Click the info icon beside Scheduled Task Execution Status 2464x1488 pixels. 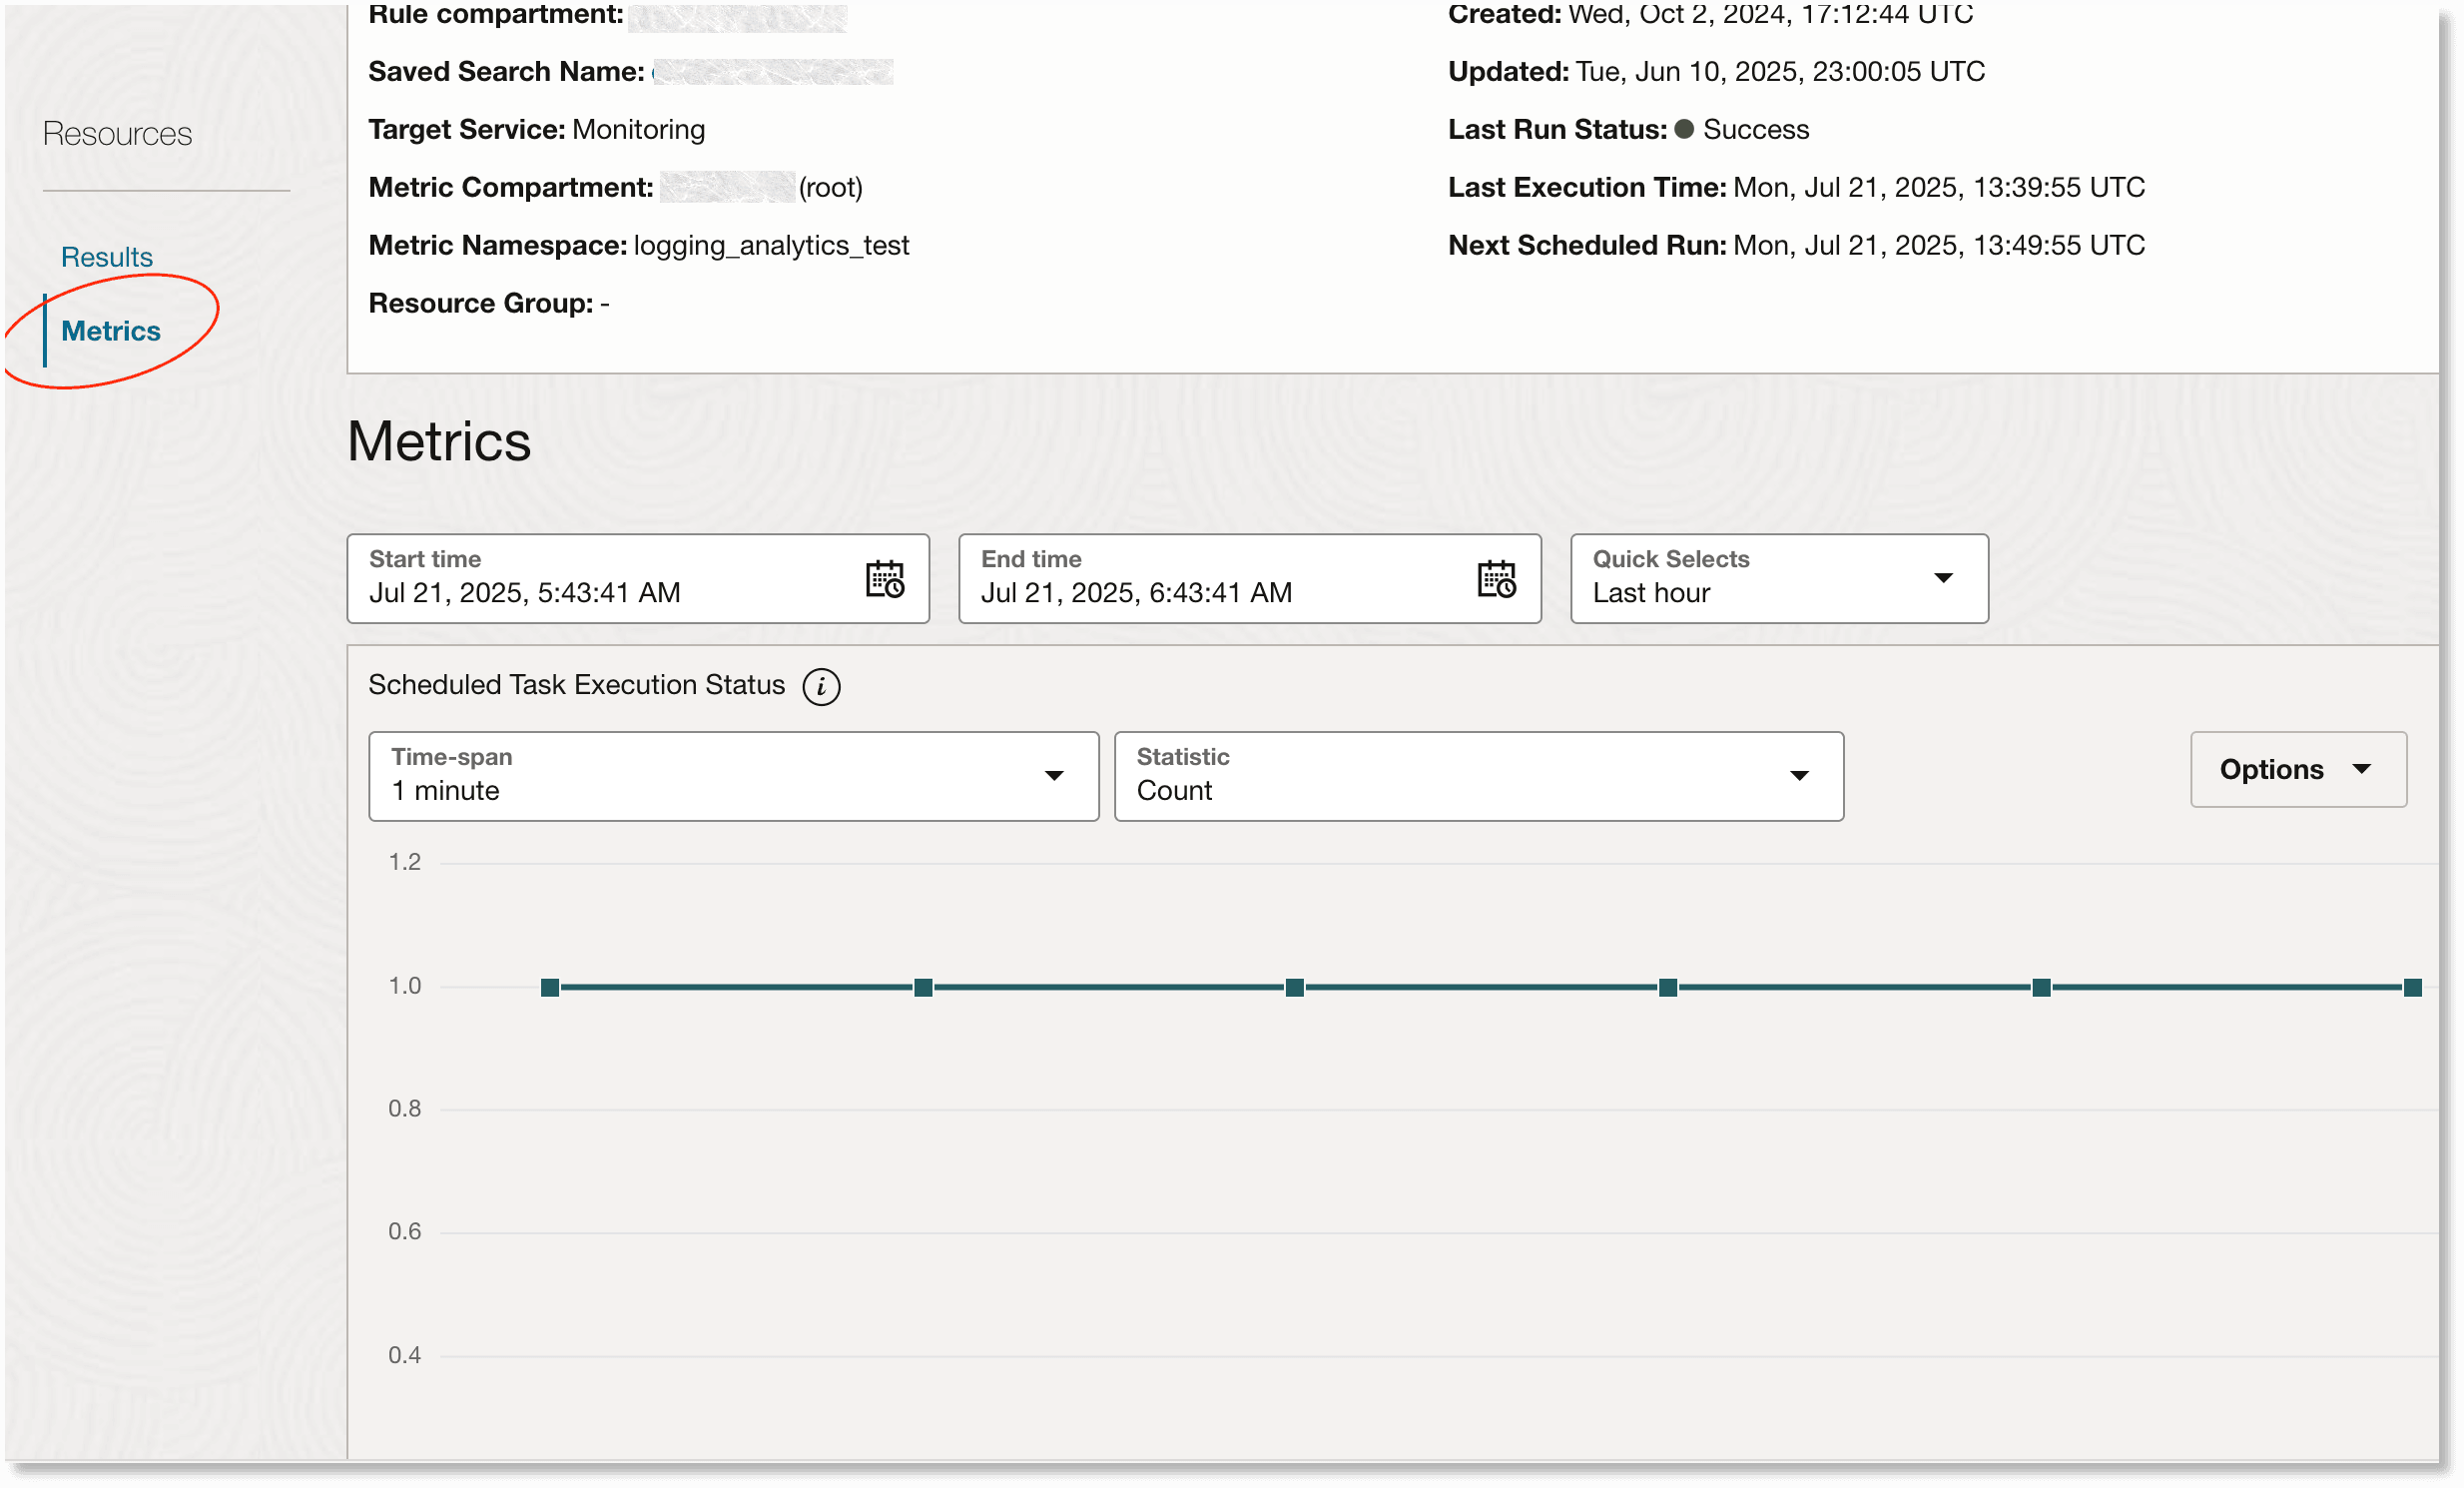[x=820, y=686]
